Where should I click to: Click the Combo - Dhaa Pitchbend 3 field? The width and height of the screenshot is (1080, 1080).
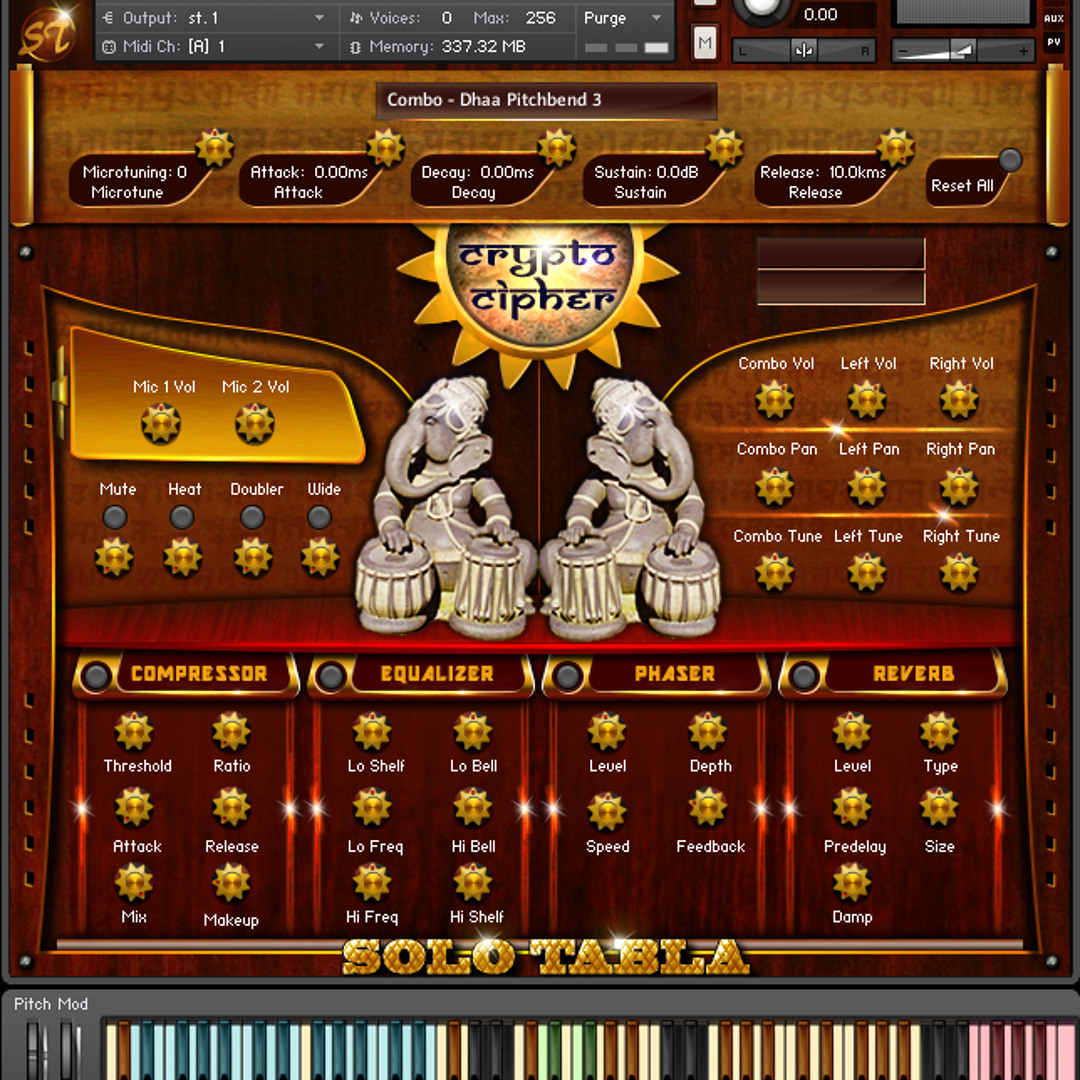(546, 100)
